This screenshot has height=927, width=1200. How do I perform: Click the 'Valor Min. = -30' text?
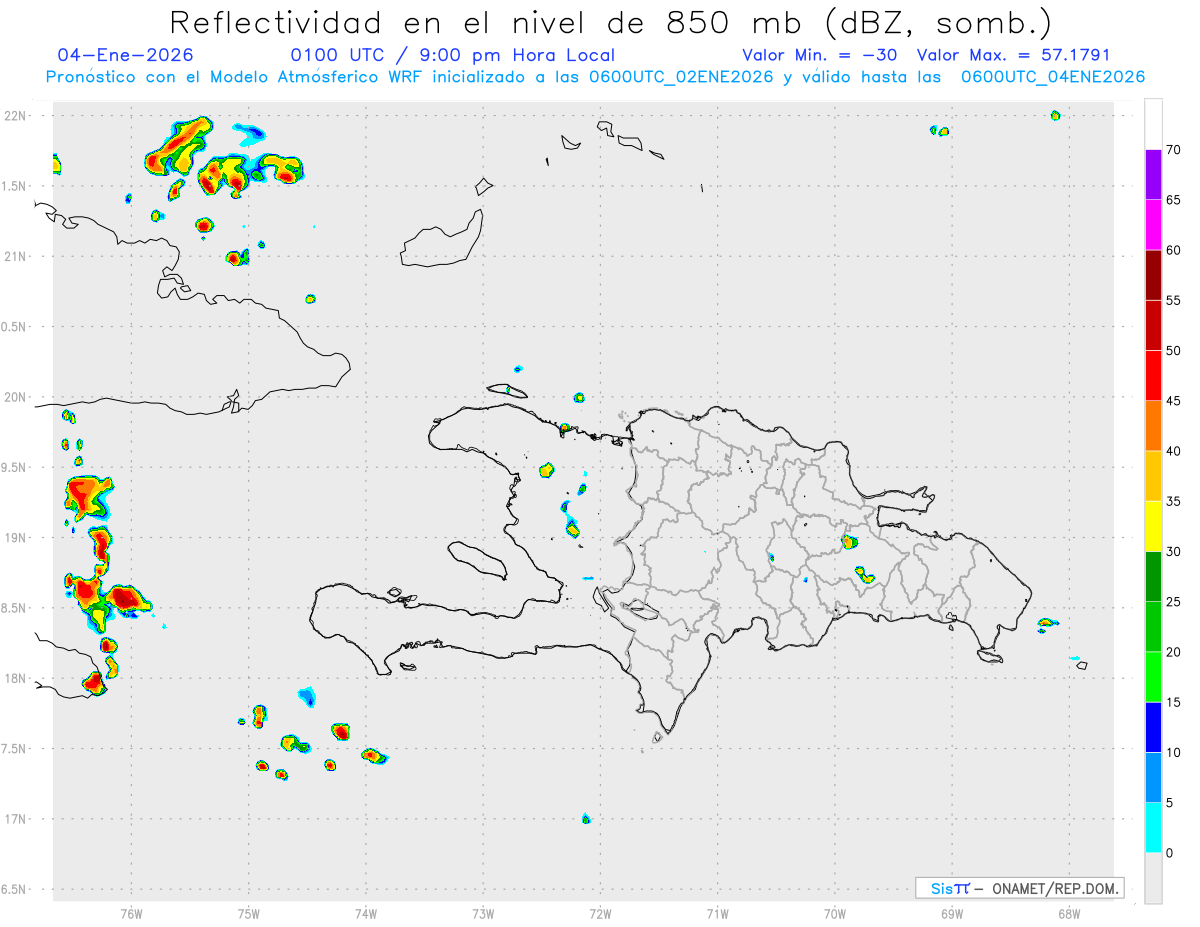pyautogui.click(x=821, y=55)
